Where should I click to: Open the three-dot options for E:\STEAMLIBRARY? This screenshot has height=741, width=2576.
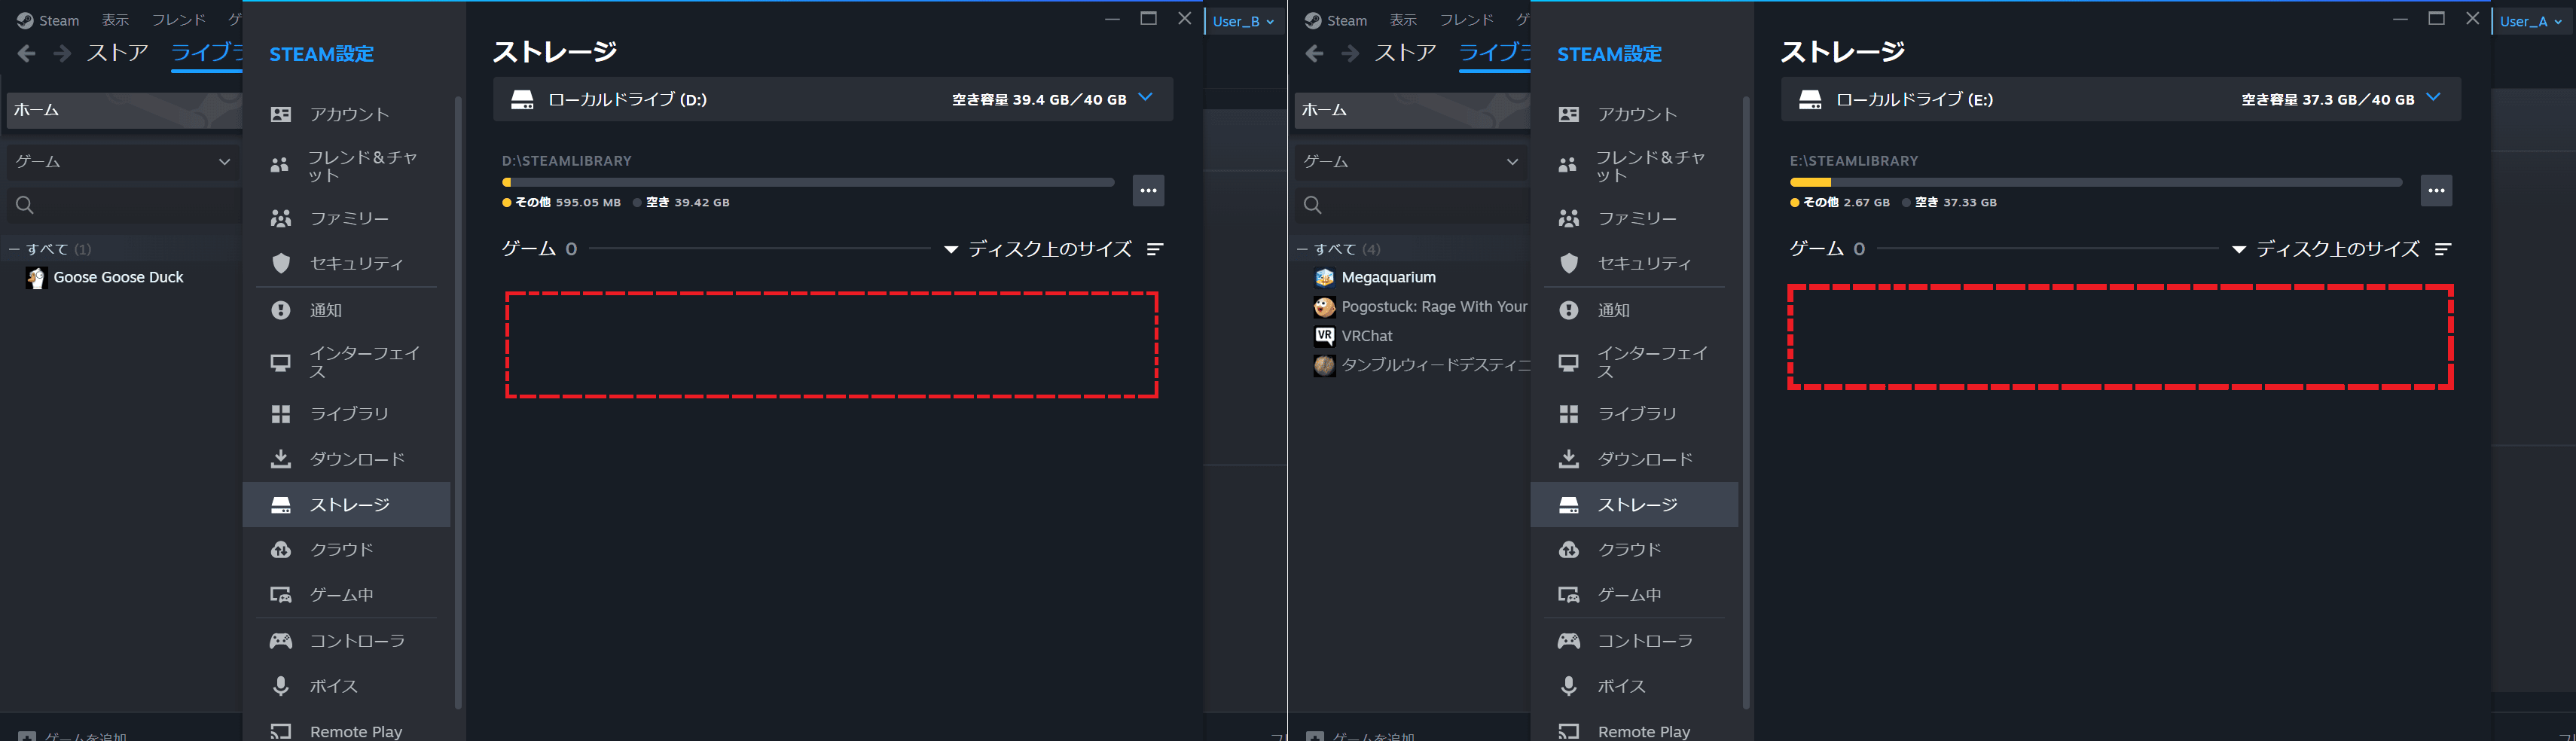click(2436, 190)
